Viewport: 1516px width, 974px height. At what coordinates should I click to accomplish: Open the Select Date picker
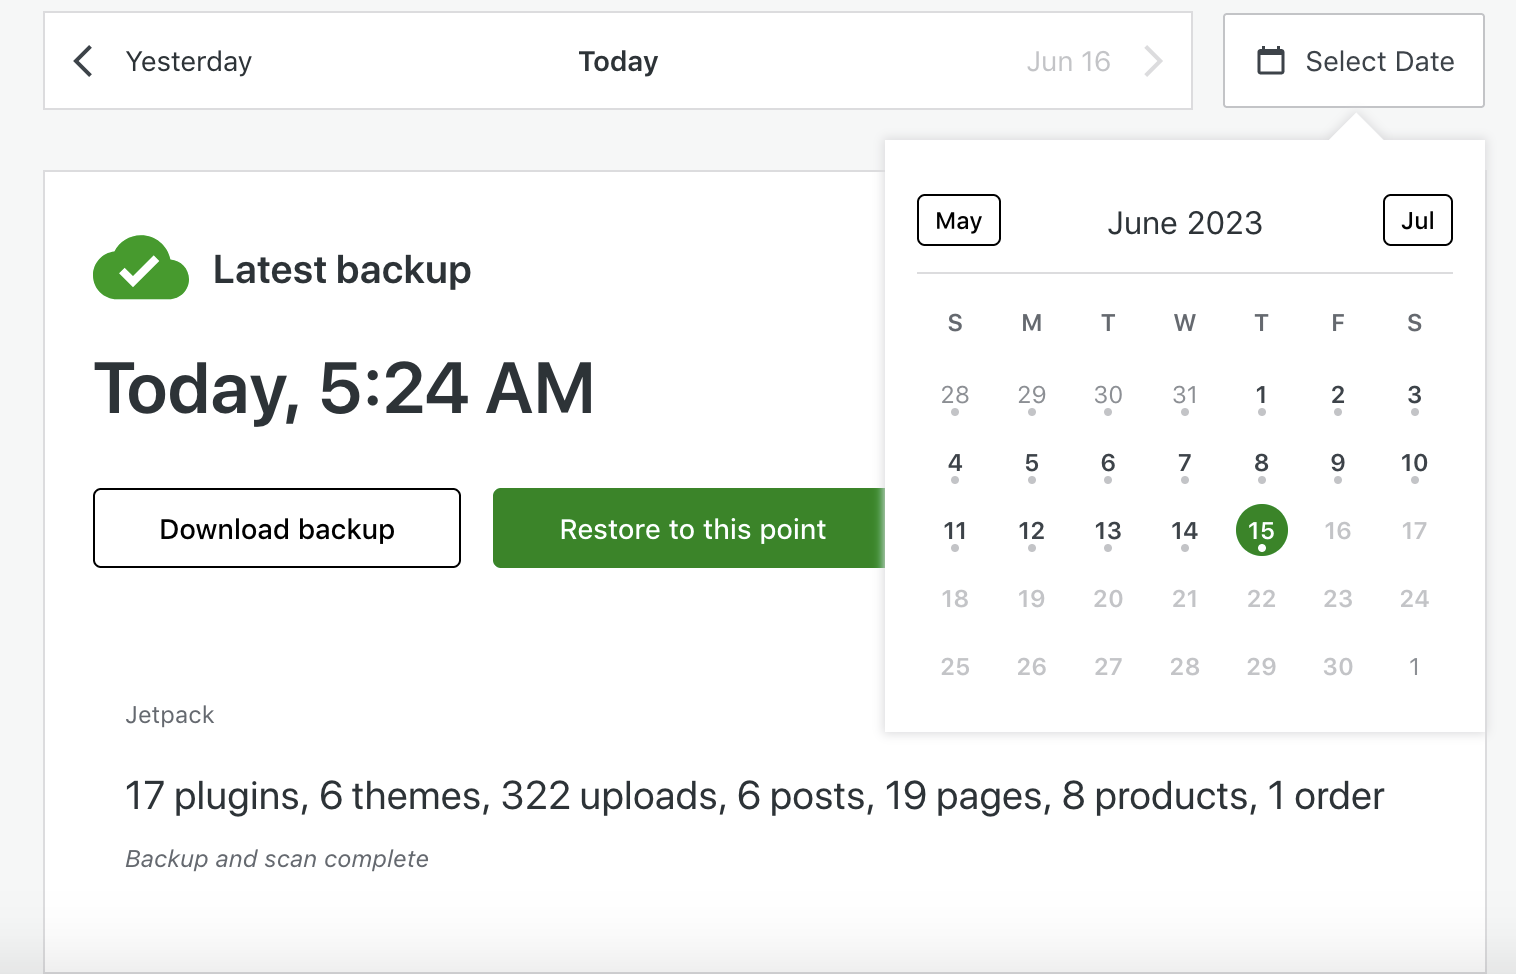pos(1378,61)
